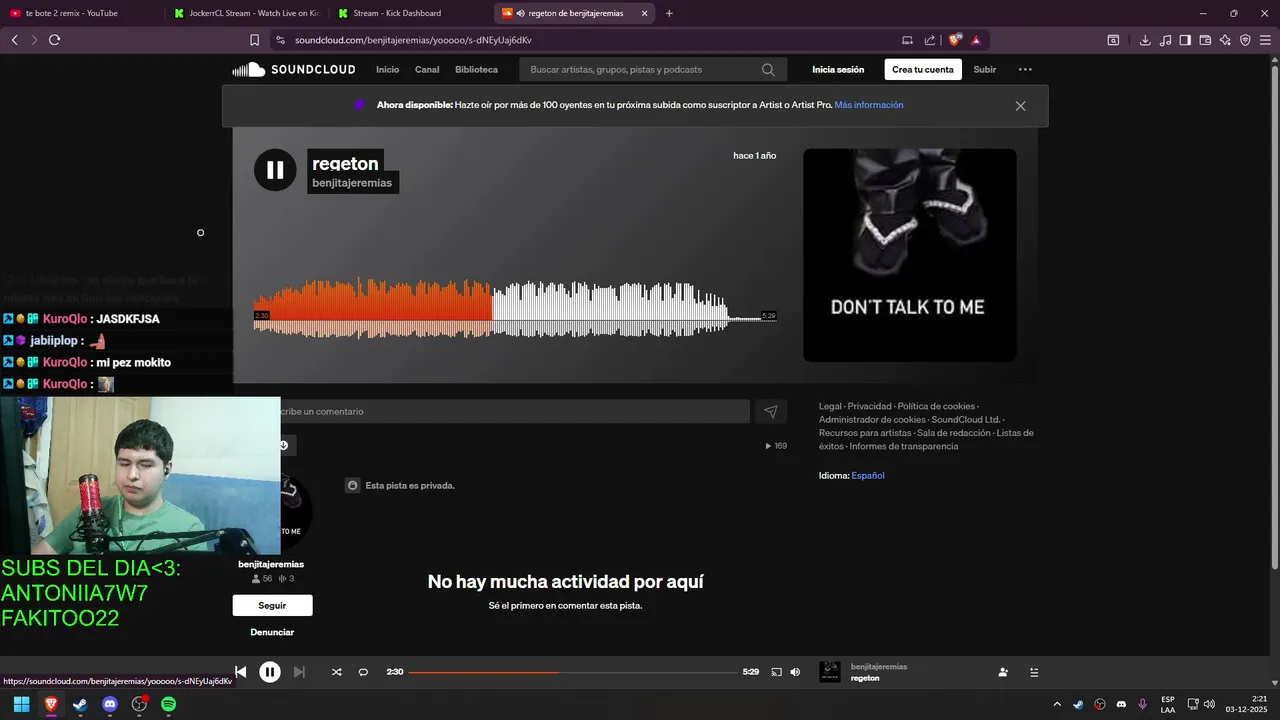Click Denunciar link
The width and height of the screenshot is (1280, 720).
[x=272, y=632]
